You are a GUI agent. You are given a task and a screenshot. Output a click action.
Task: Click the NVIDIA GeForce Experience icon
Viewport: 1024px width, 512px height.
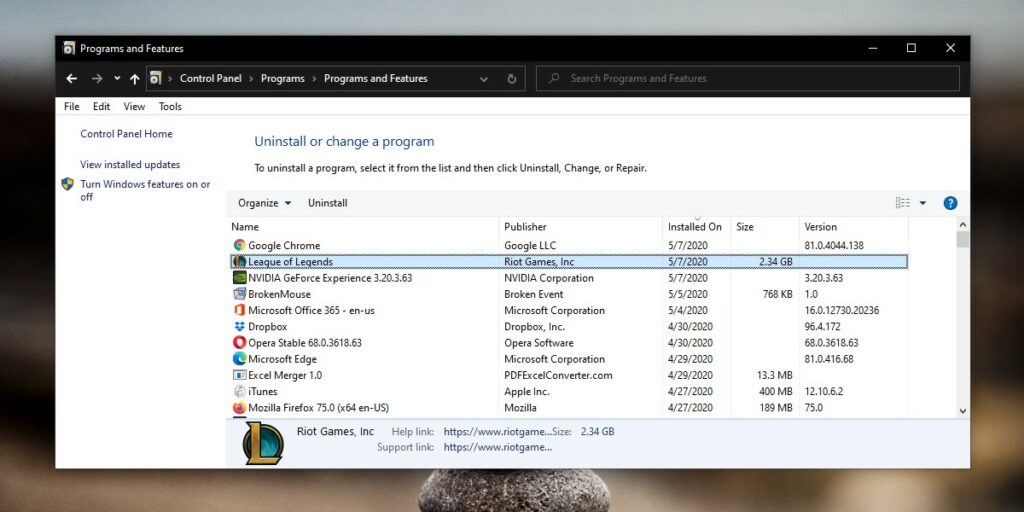coord(240,278)
